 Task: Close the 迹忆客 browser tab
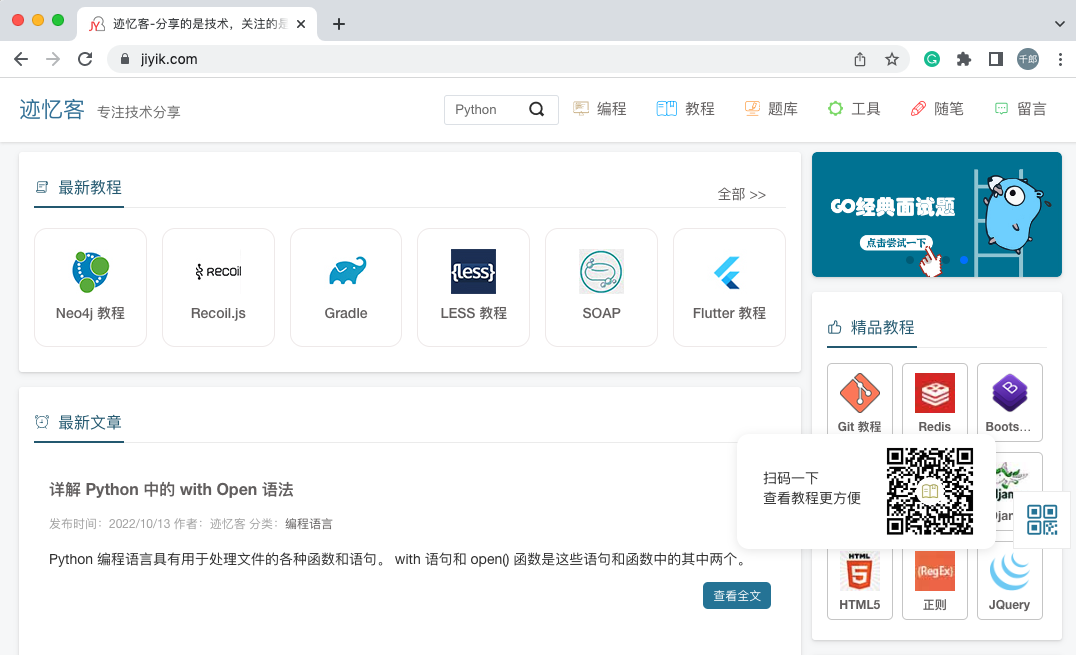(x=301, y=24)
